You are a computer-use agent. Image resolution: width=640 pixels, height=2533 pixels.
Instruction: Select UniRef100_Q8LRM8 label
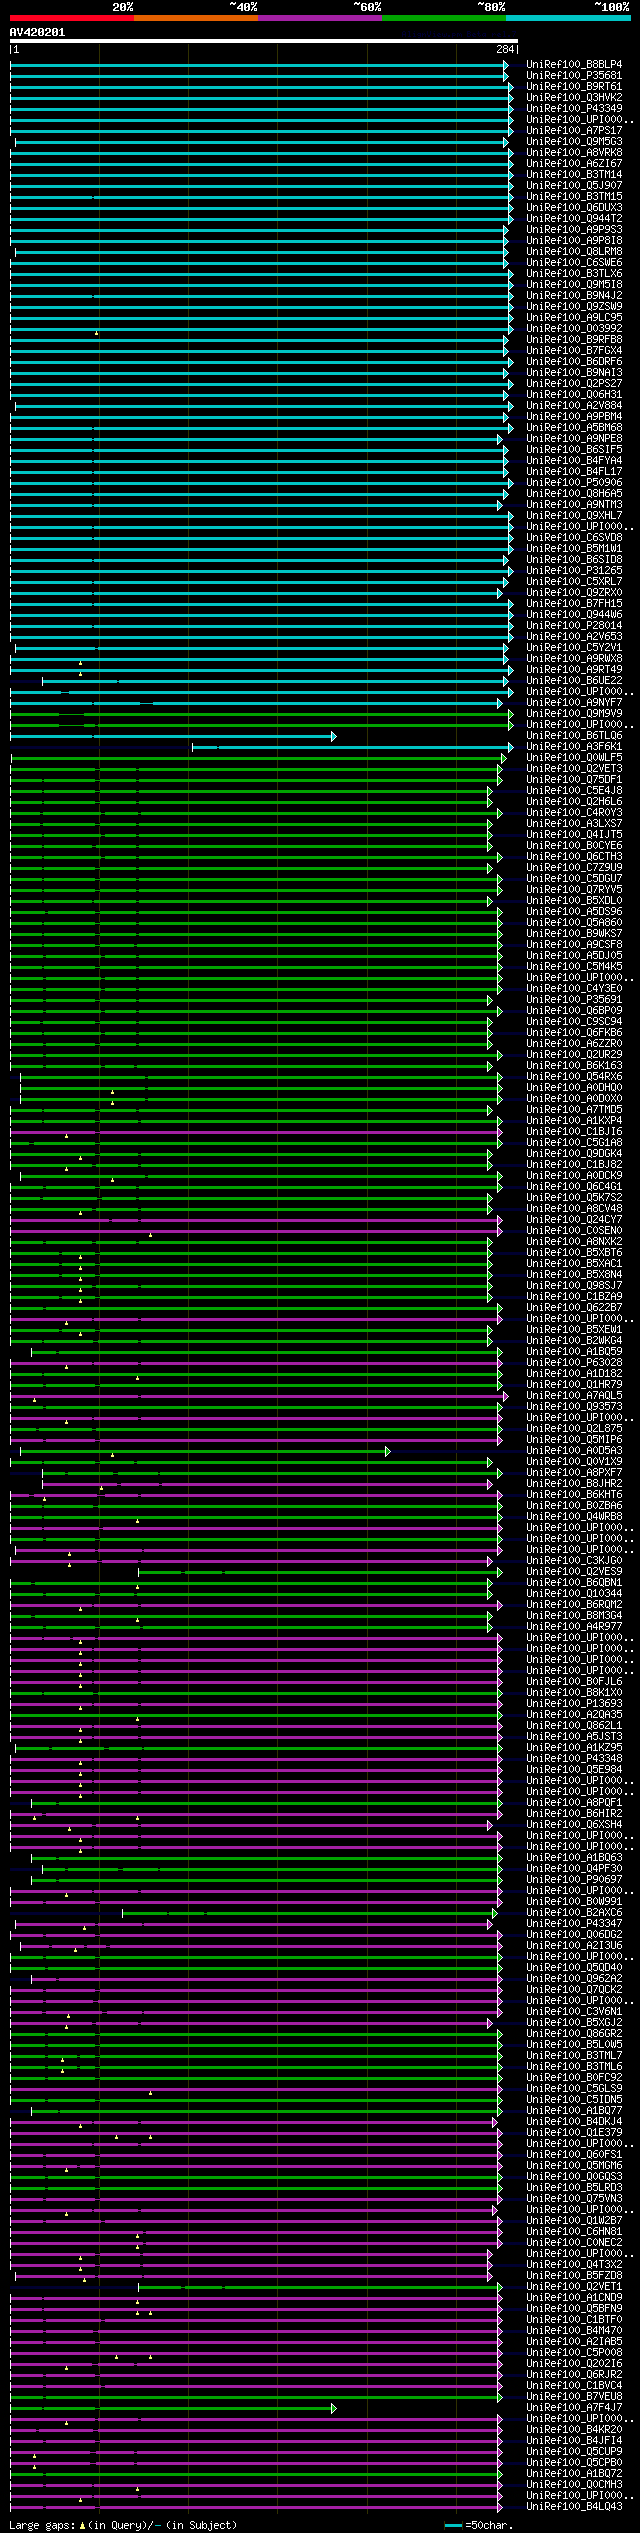(x=574, y=251)
